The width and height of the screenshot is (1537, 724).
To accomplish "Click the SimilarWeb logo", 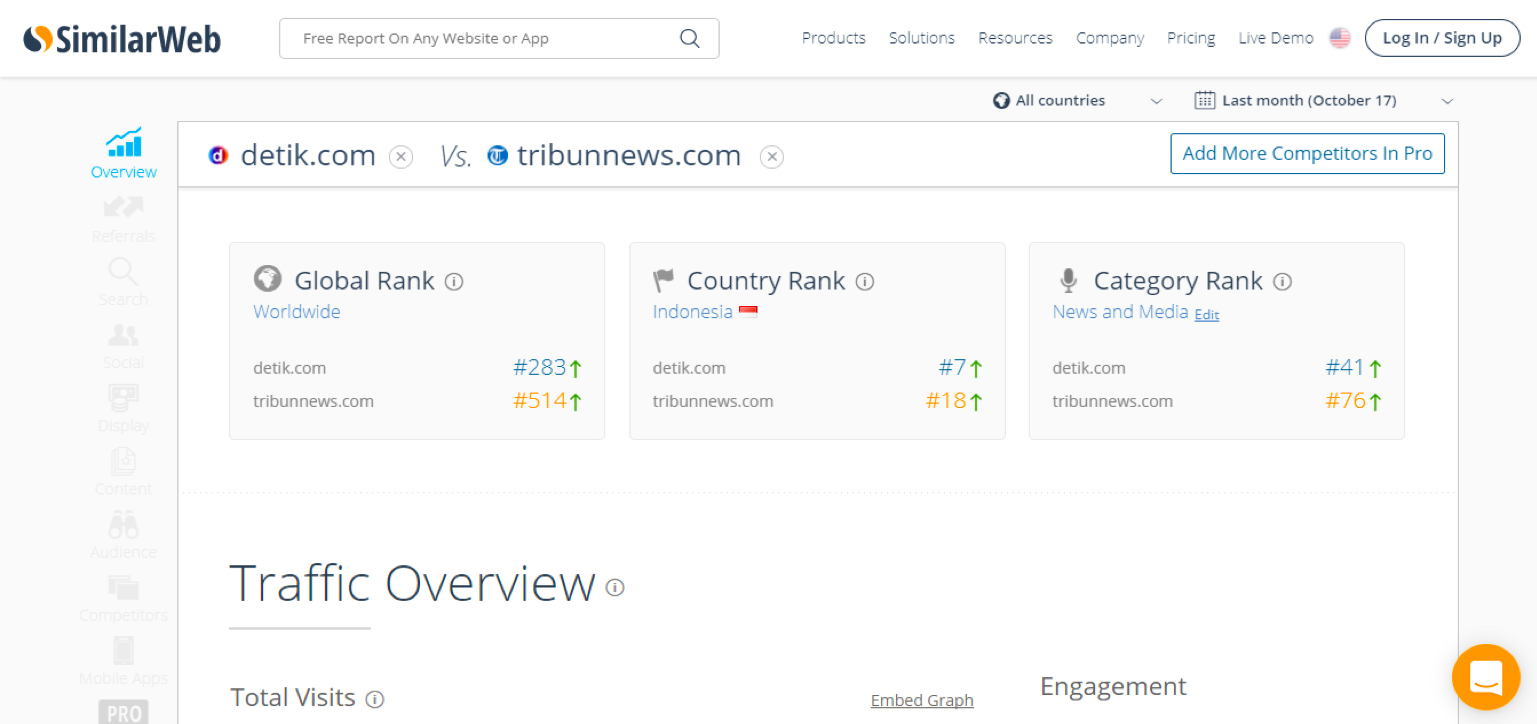I will (x=122, y=39).
